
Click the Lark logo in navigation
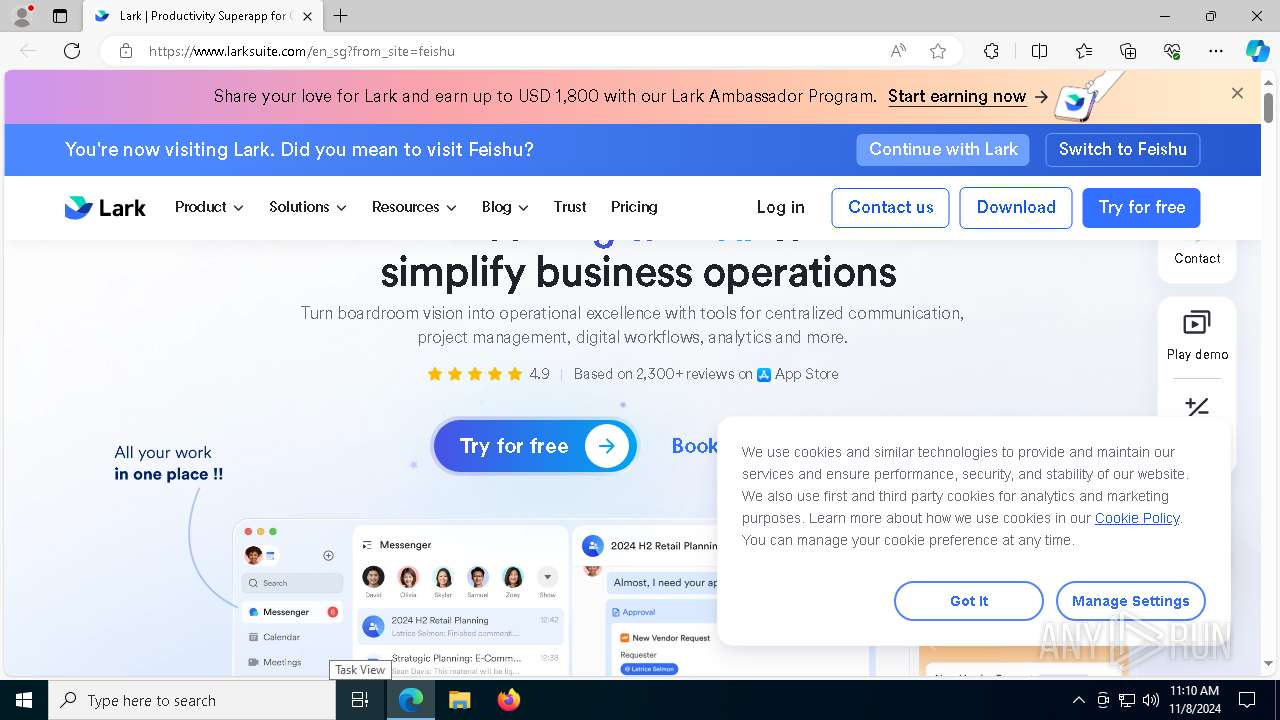(105, 207)
